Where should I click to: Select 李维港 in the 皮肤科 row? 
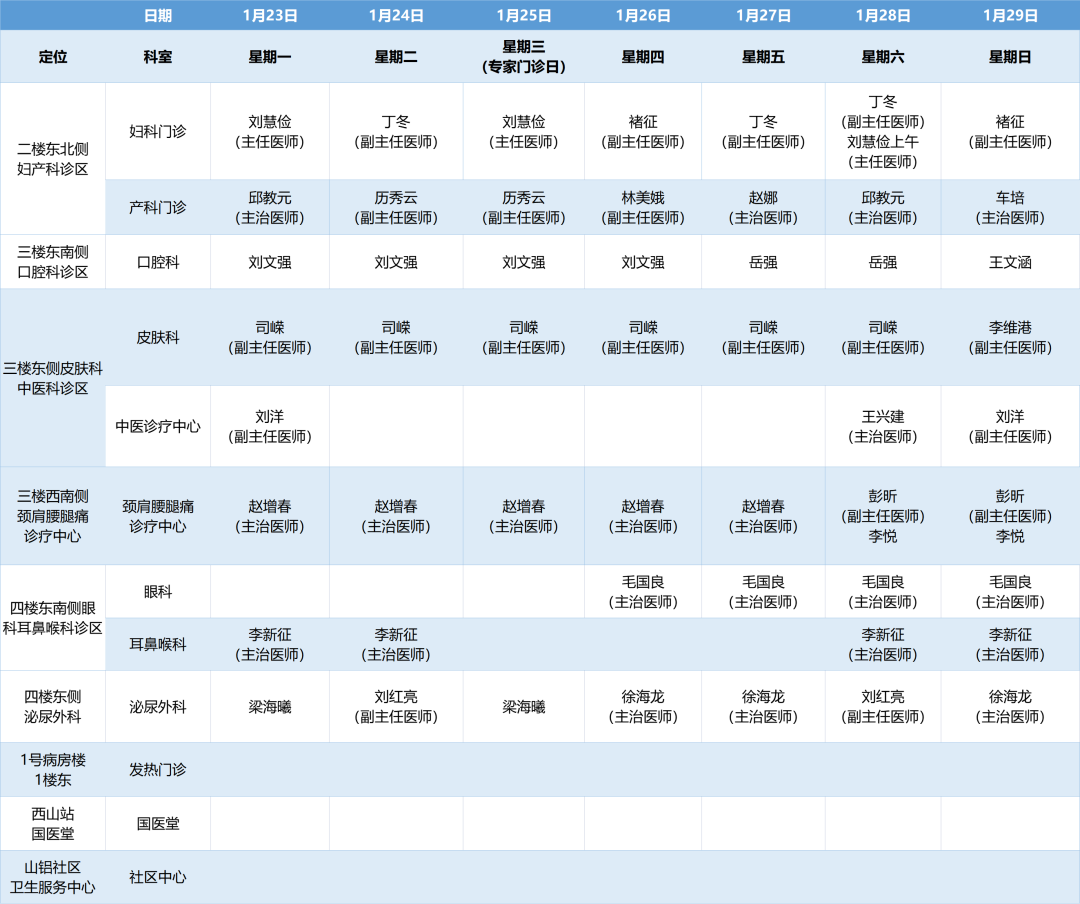[1010, 337]
